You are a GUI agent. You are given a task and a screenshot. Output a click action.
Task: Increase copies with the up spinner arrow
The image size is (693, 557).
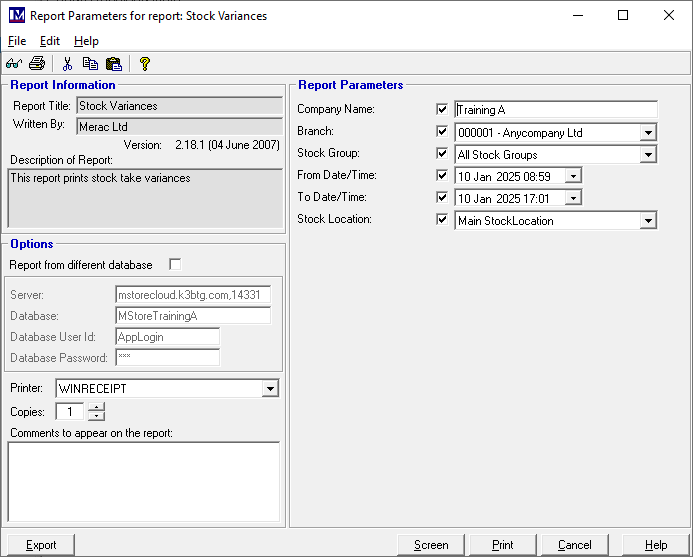click(95, 407)
